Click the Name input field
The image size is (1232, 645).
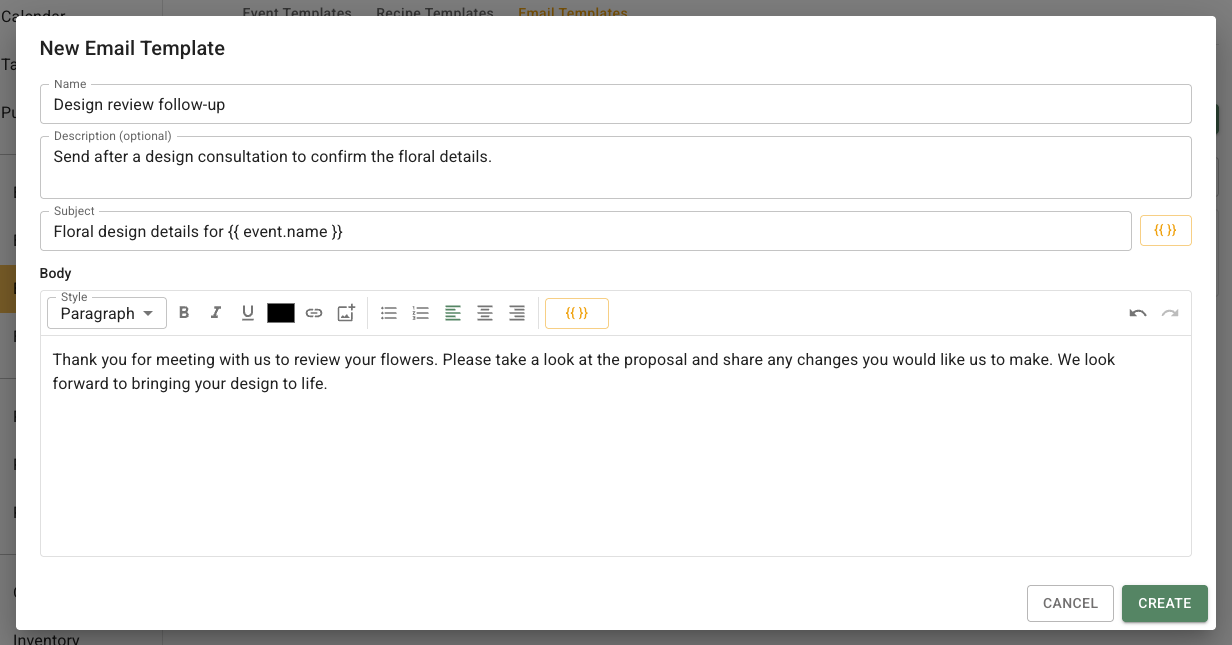[x=616, y=104]
